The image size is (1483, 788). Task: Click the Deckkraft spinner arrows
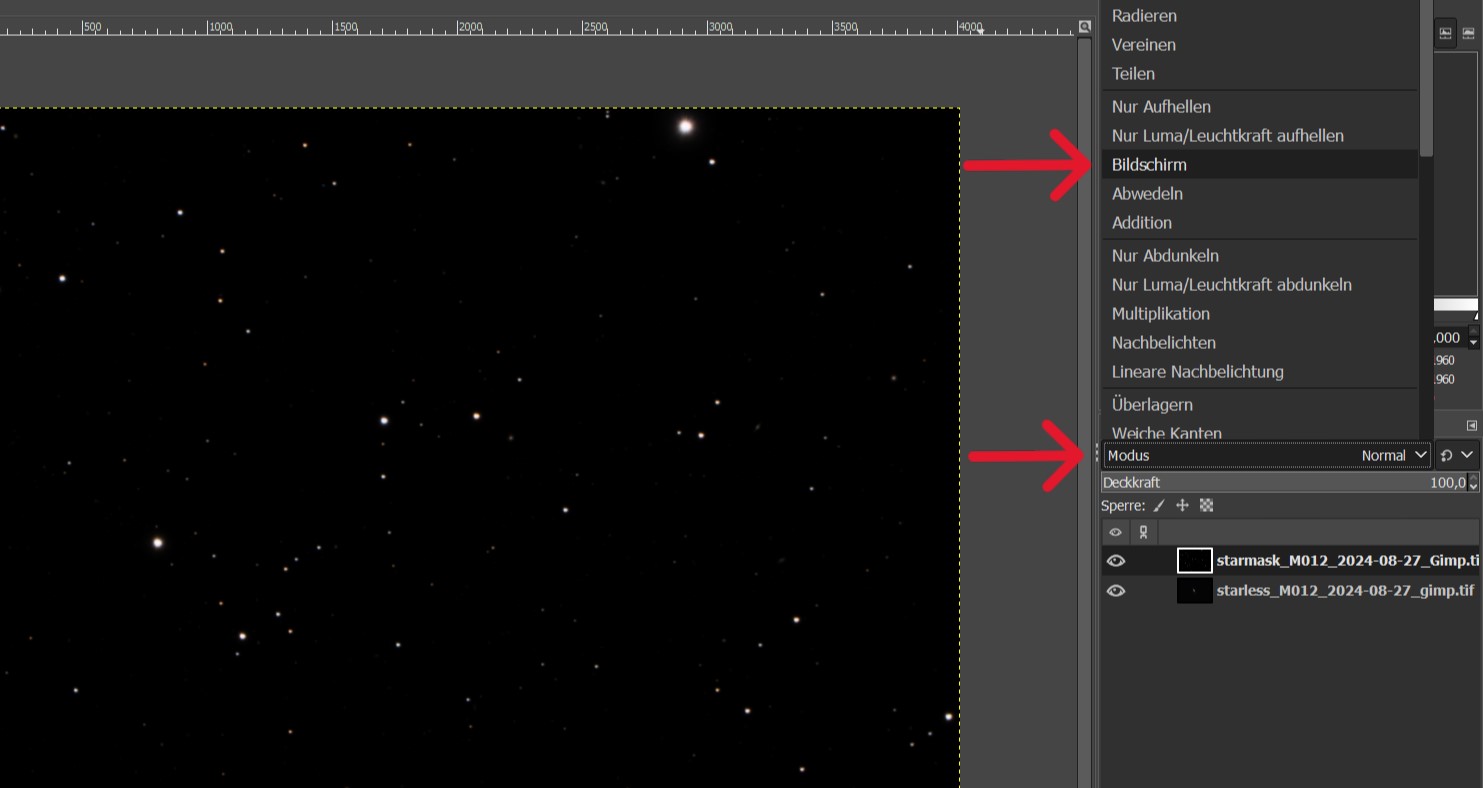pyautogui.click(x=1473, y=483)
